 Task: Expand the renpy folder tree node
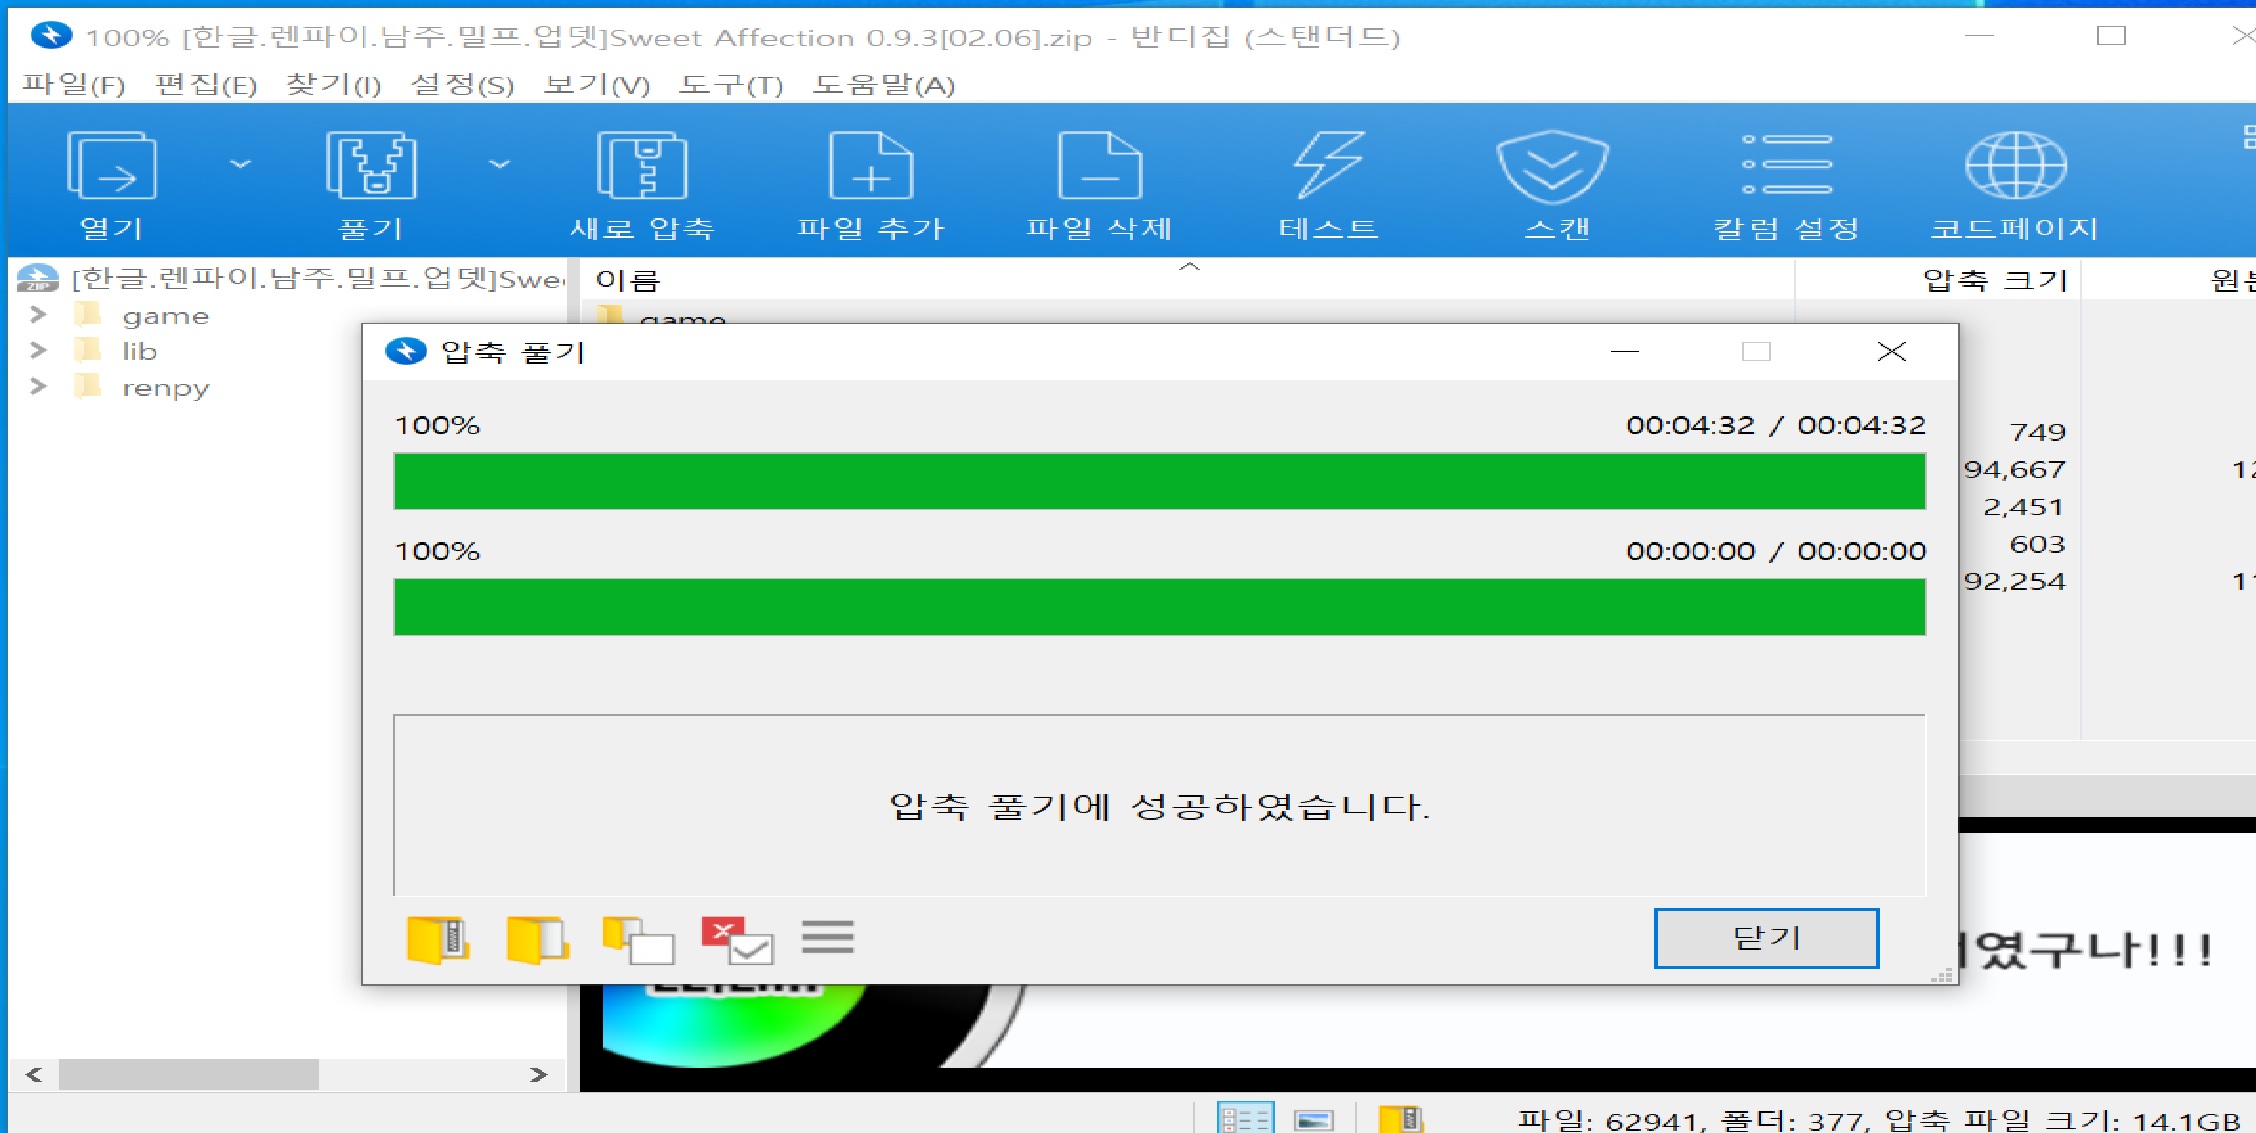pyautogui.click(x=38, y=386)
